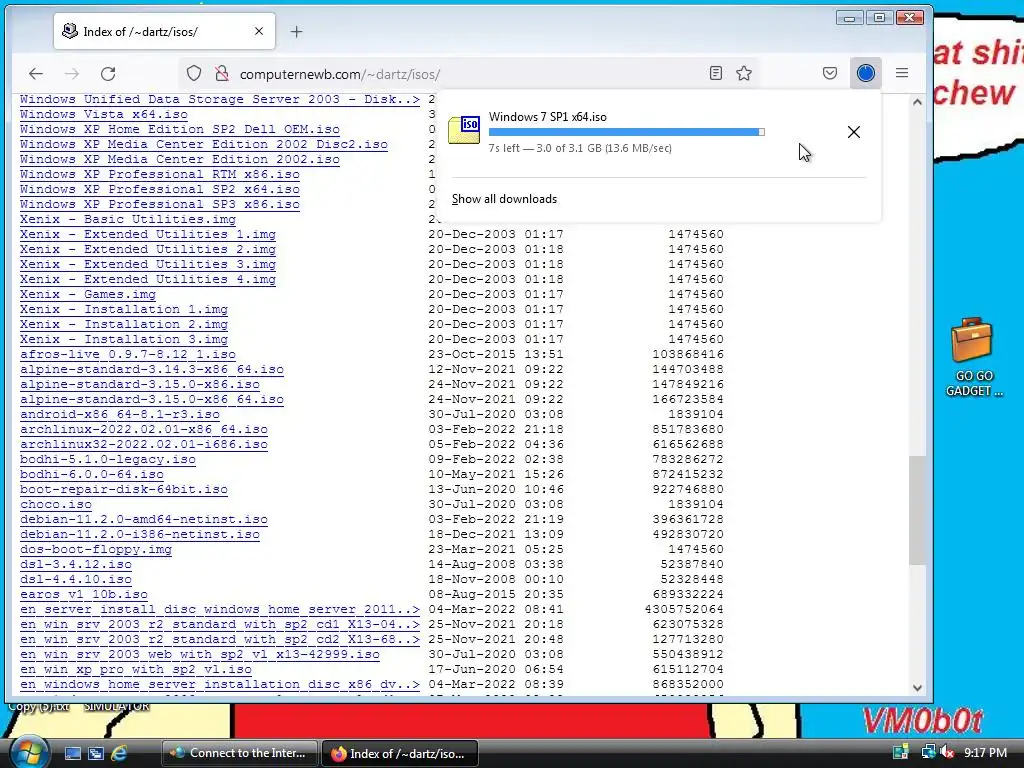
Task: Click the iso file icon in downloads panel
Action: click(x=464, y=129)
